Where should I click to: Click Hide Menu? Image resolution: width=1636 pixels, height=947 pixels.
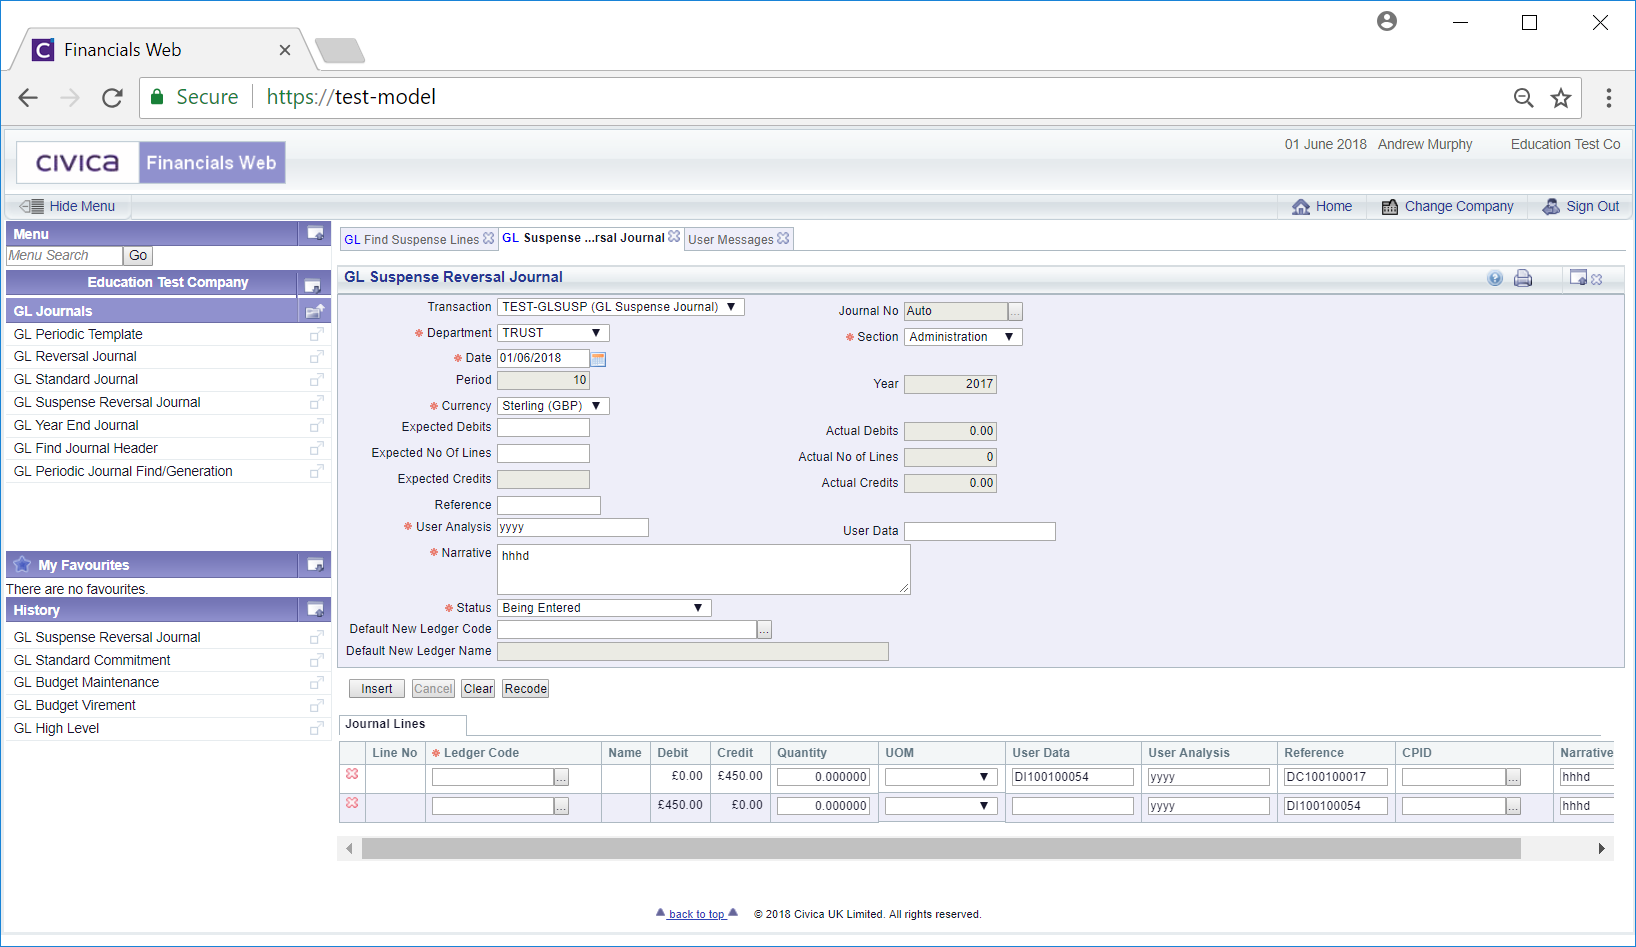68,207
